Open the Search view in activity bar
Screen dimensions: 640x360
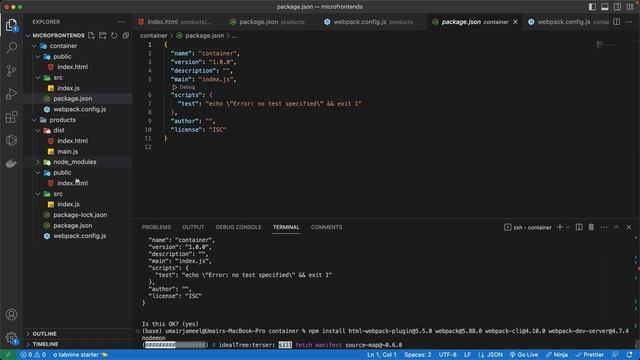(11, 48)
